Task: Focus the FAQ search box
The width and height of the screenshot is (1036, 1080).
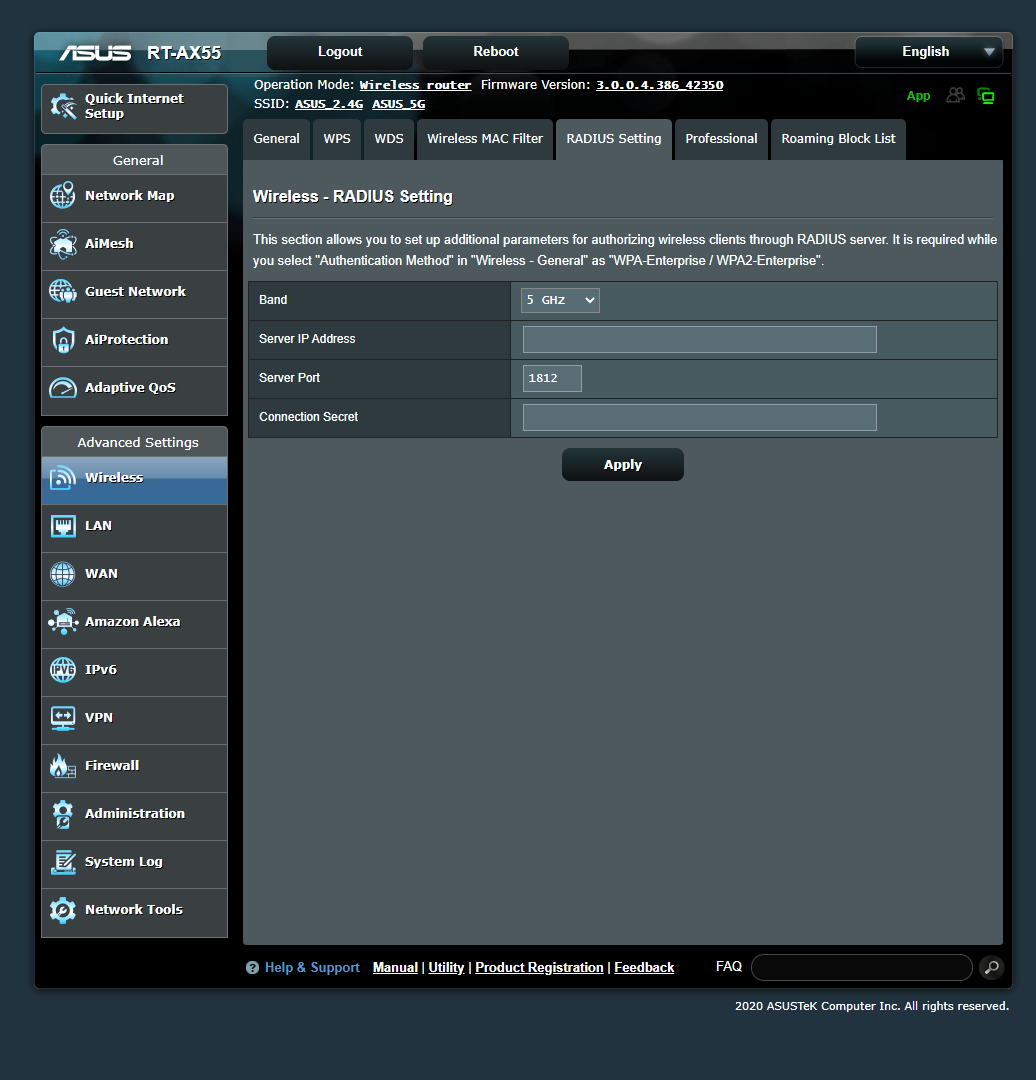Action: click(862, 967)
